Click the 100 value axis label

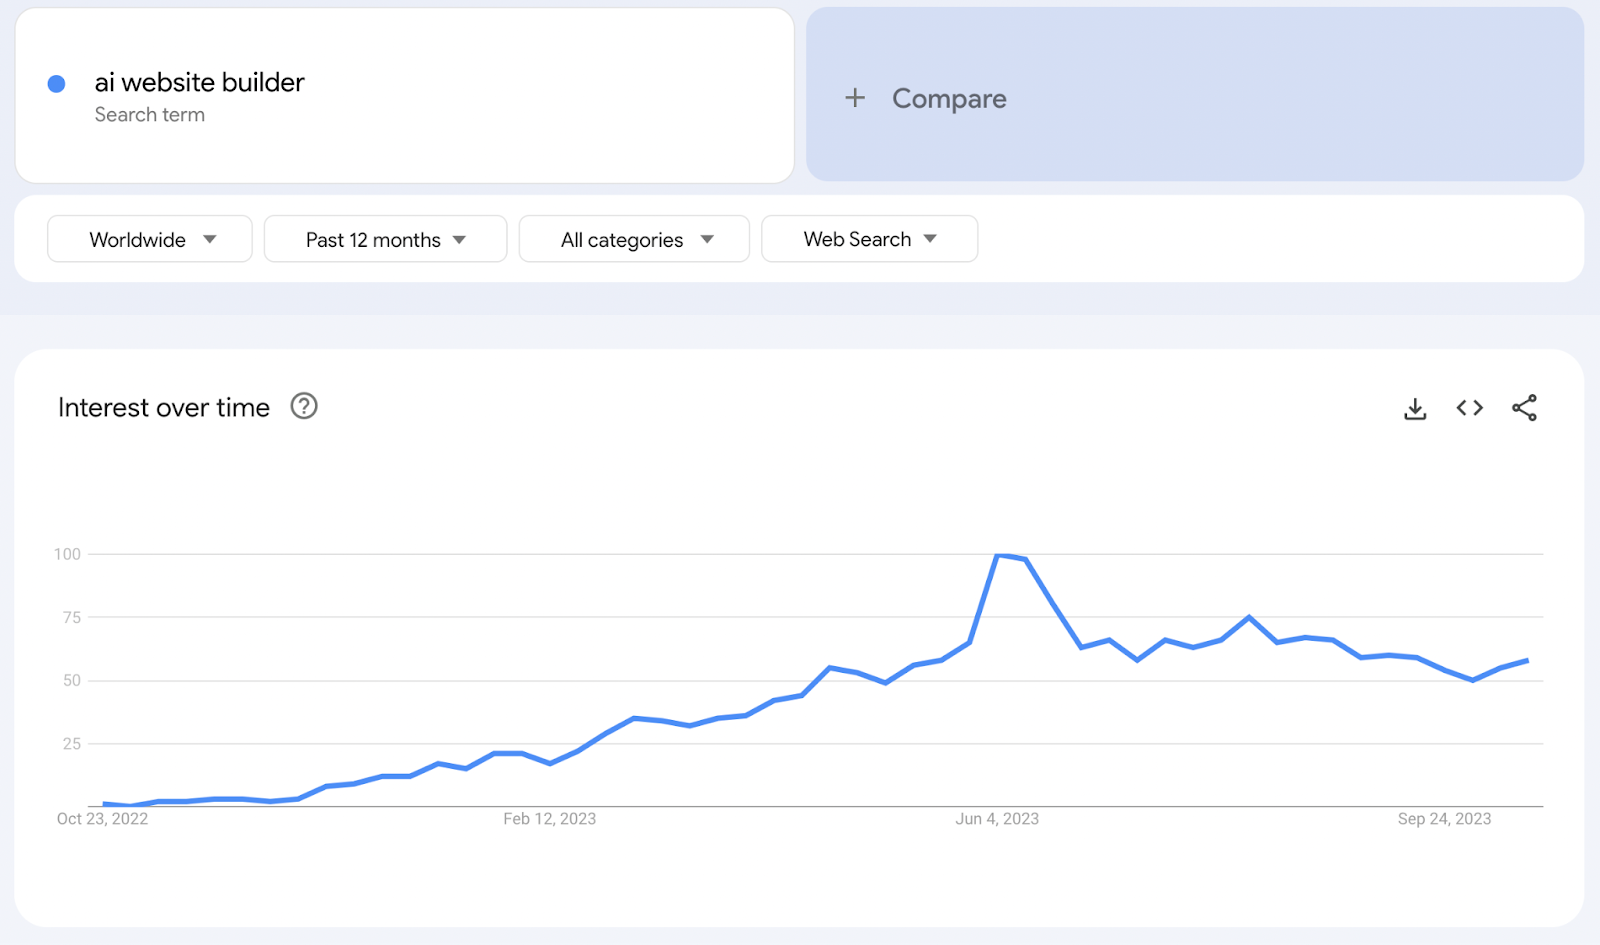pyautogui.click(x=67, y=554)
